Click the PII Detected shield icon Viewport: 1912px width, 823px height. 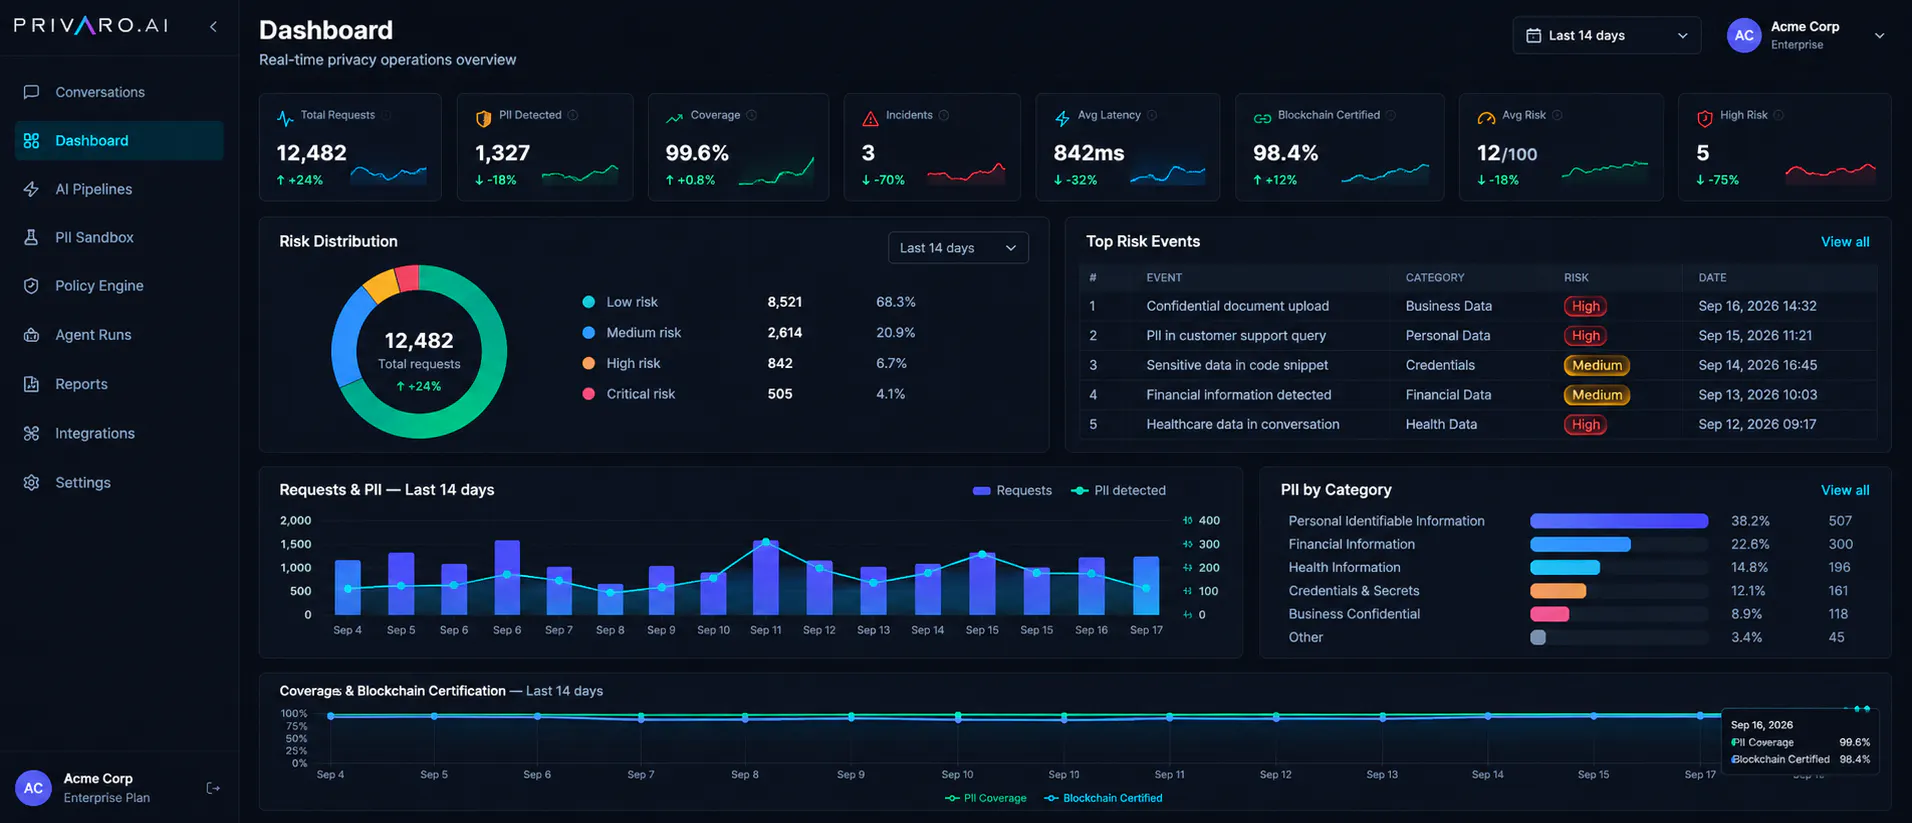483,118
